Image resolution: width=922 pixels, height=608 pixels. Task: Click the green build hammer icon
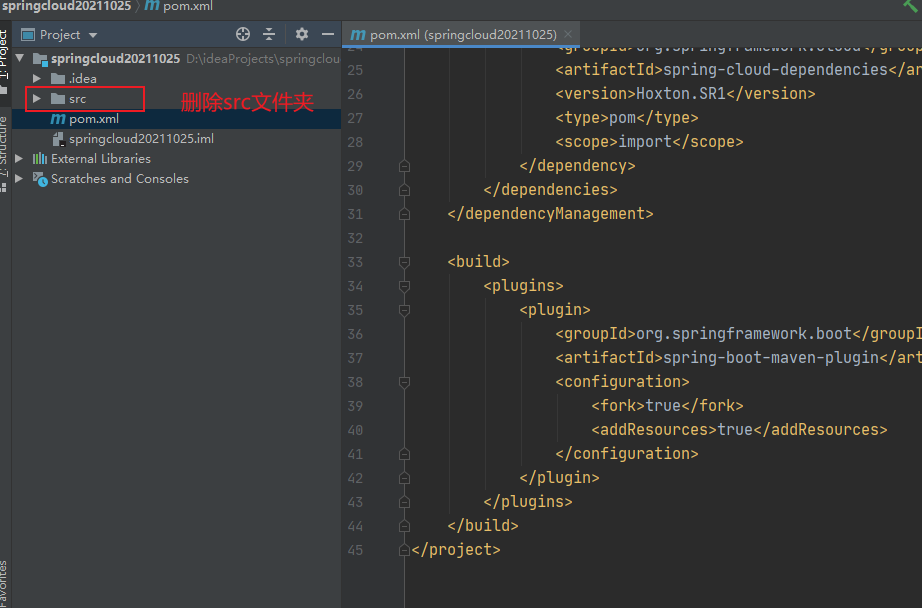pyautogui.click(x=911, y=5)
